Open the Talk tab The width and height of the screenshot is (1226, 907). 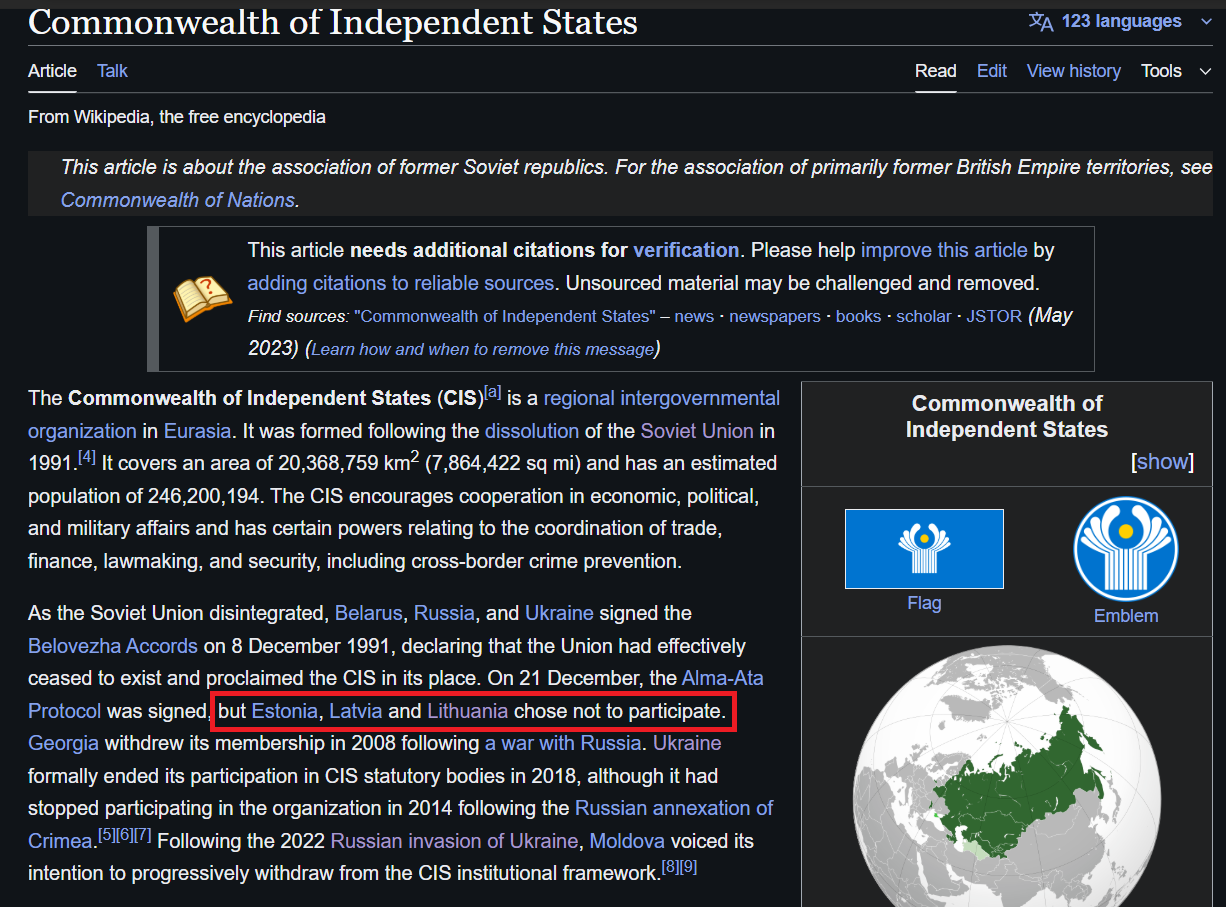click(x=112, y=71)
